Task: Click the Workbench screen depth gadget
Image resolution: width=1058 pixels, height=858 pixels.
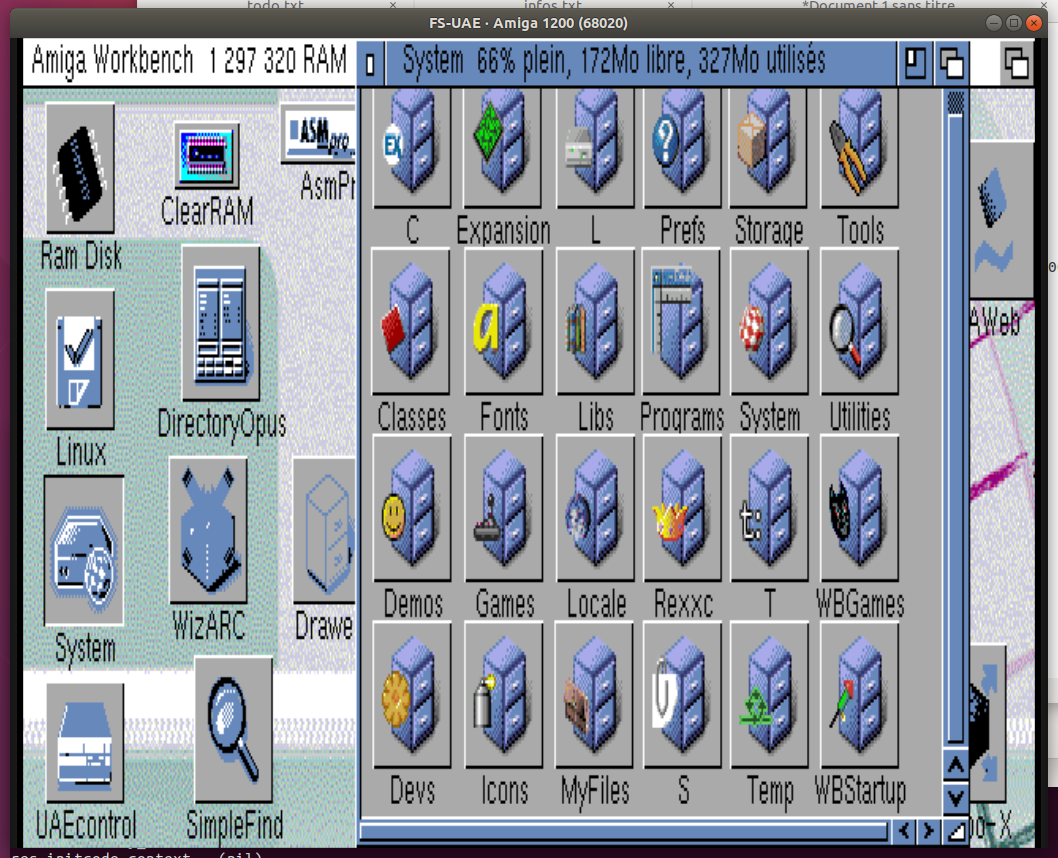Action: [x=1016, y=64]
